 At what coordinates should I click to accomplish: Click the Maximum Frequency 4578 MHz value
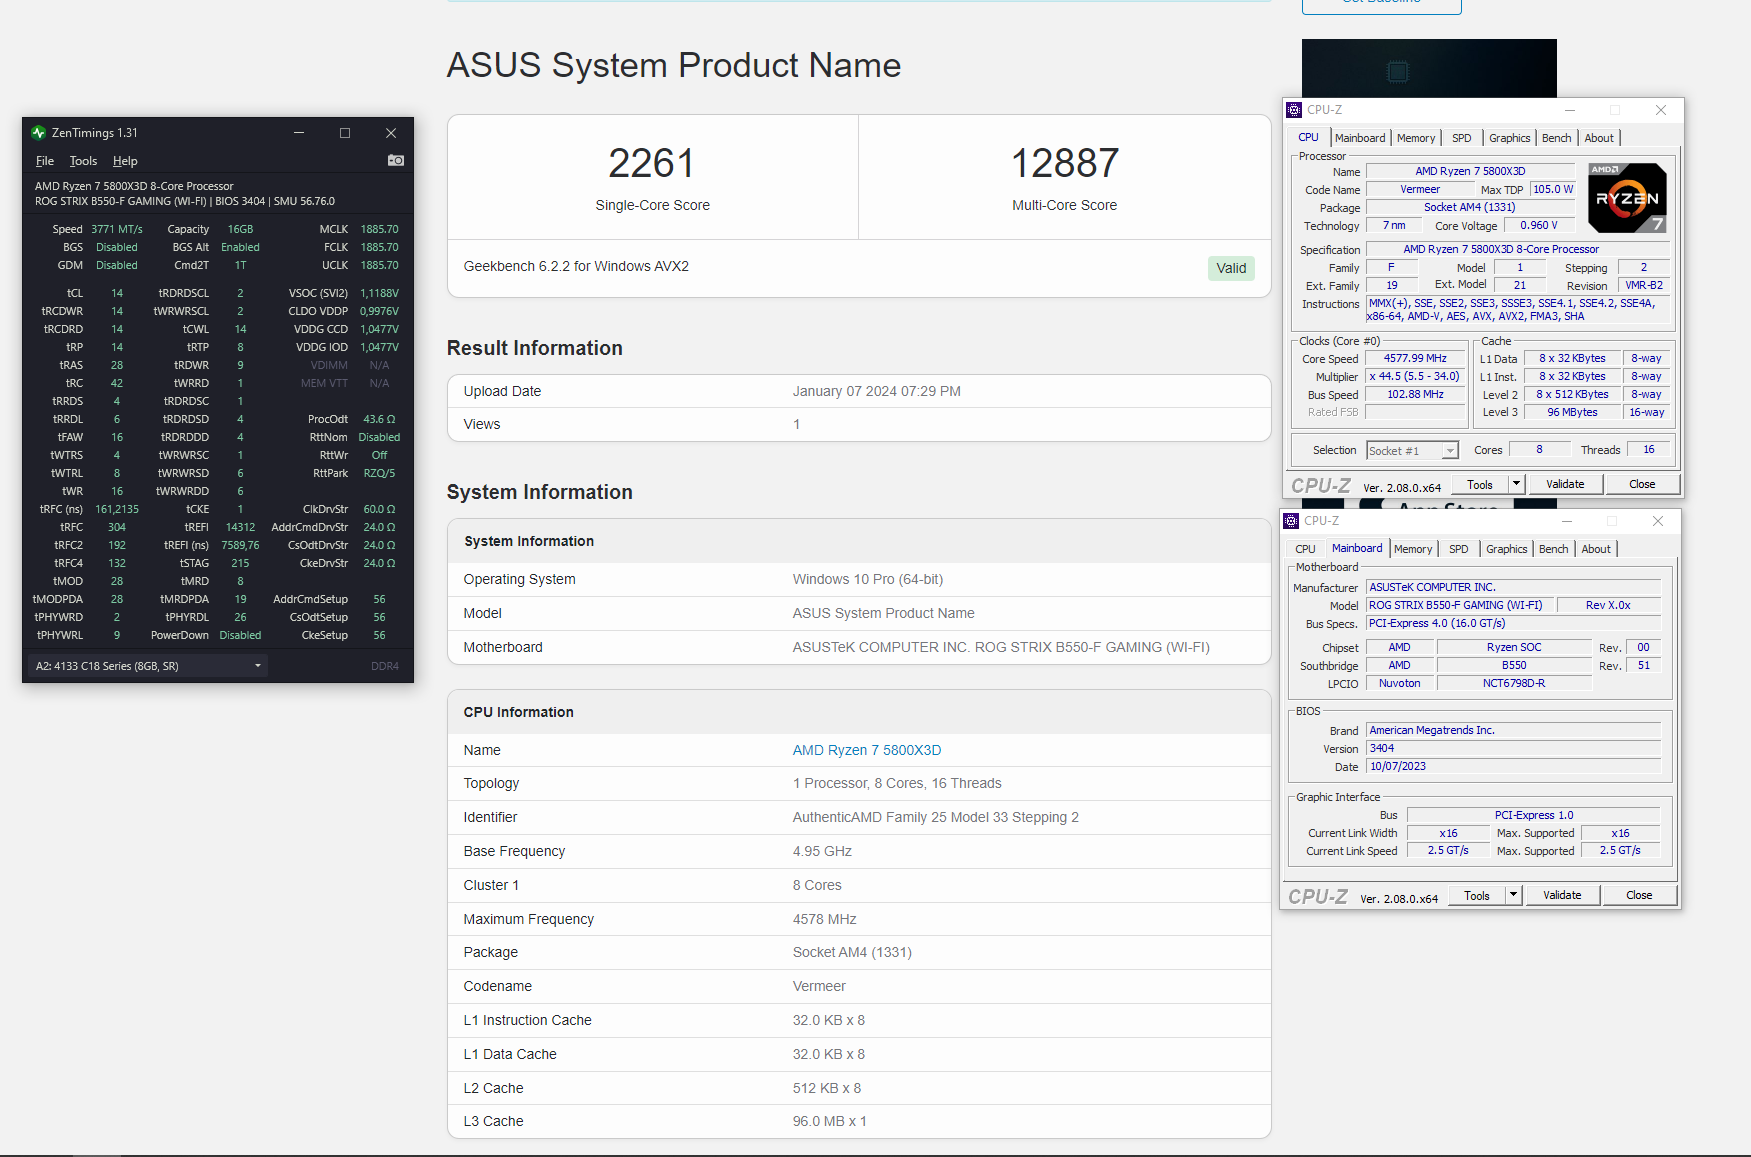pos(825,919)
